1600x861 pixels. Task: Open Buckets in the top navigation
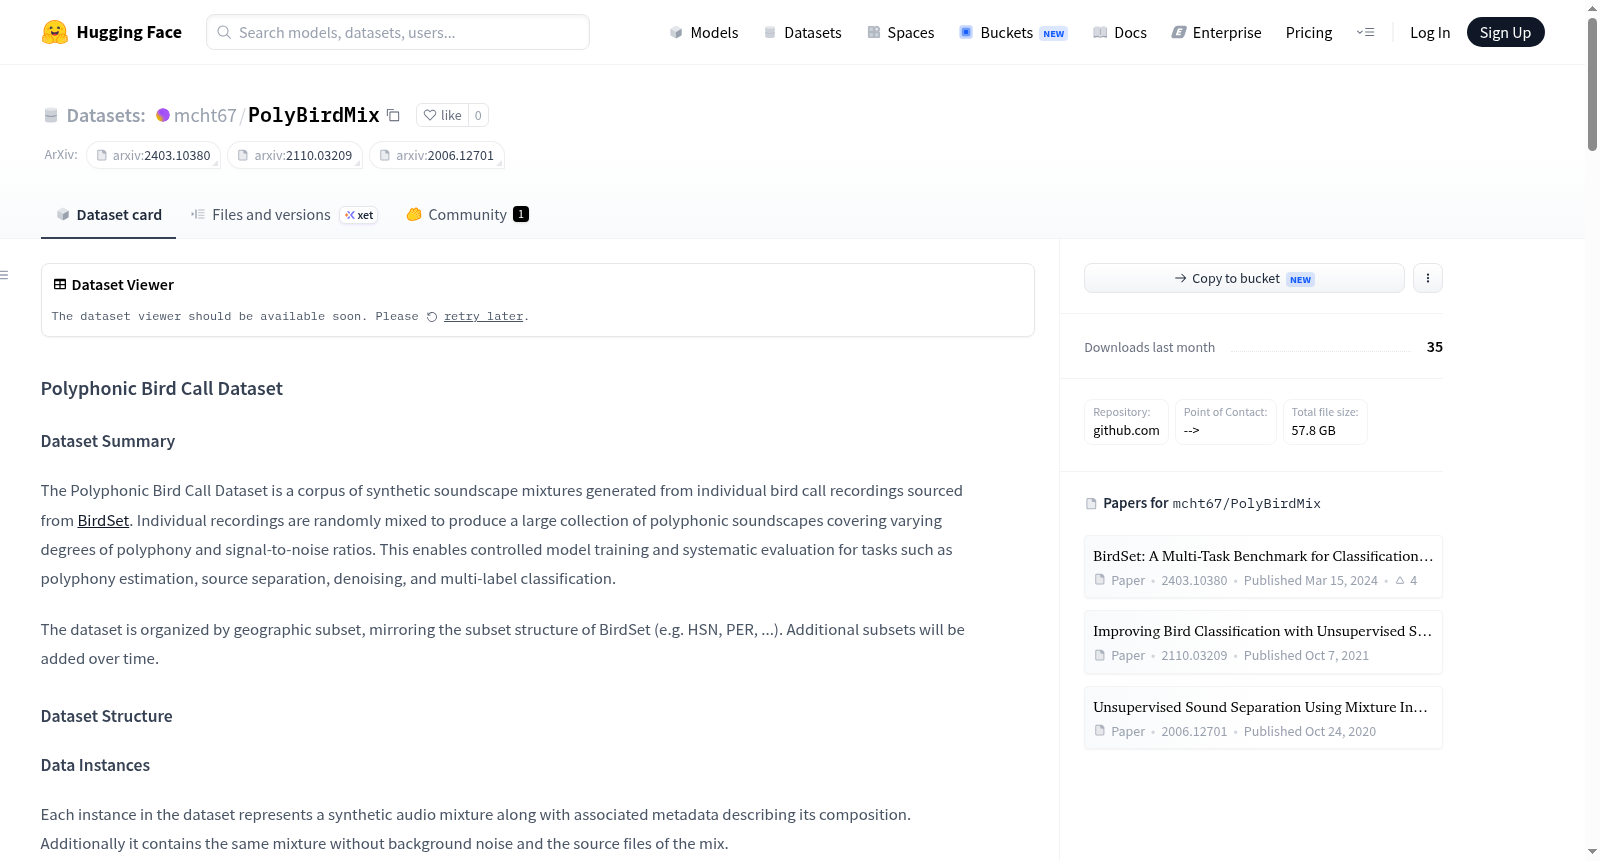pyautogui.click(x=1013, y=32)
